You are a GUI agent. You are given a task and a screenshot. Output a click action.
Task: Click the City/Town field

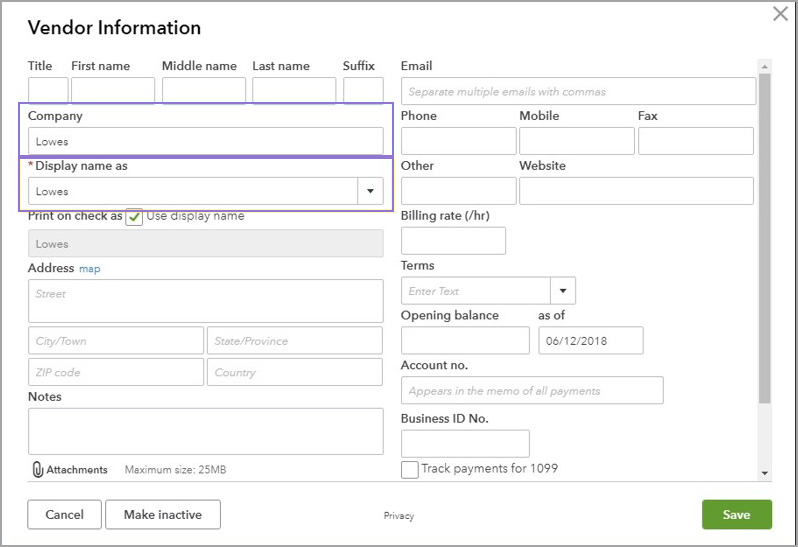click(x=116, y=340)
